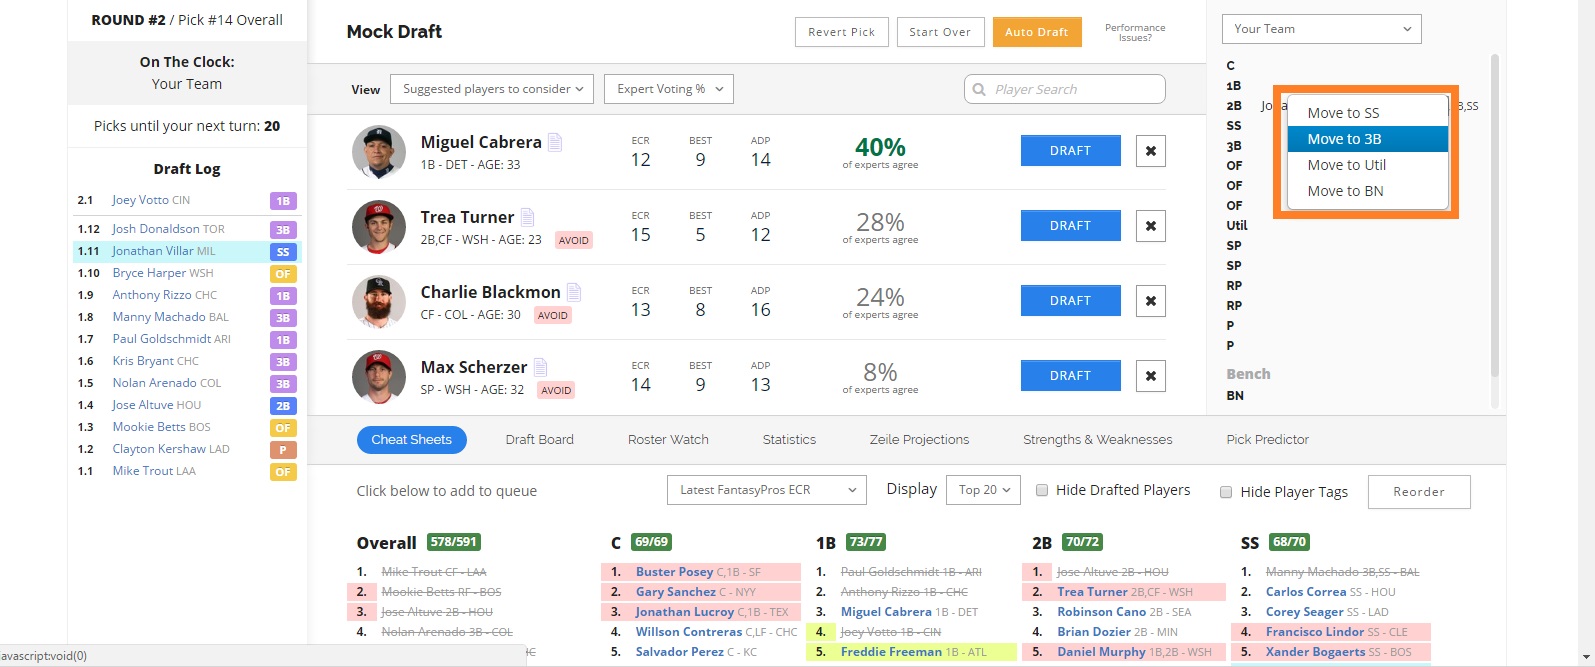Viewport: 1595px width, 667px height.
Task: Click the SS badge next to Jonathan Villar
Action: tap(283, 252)
